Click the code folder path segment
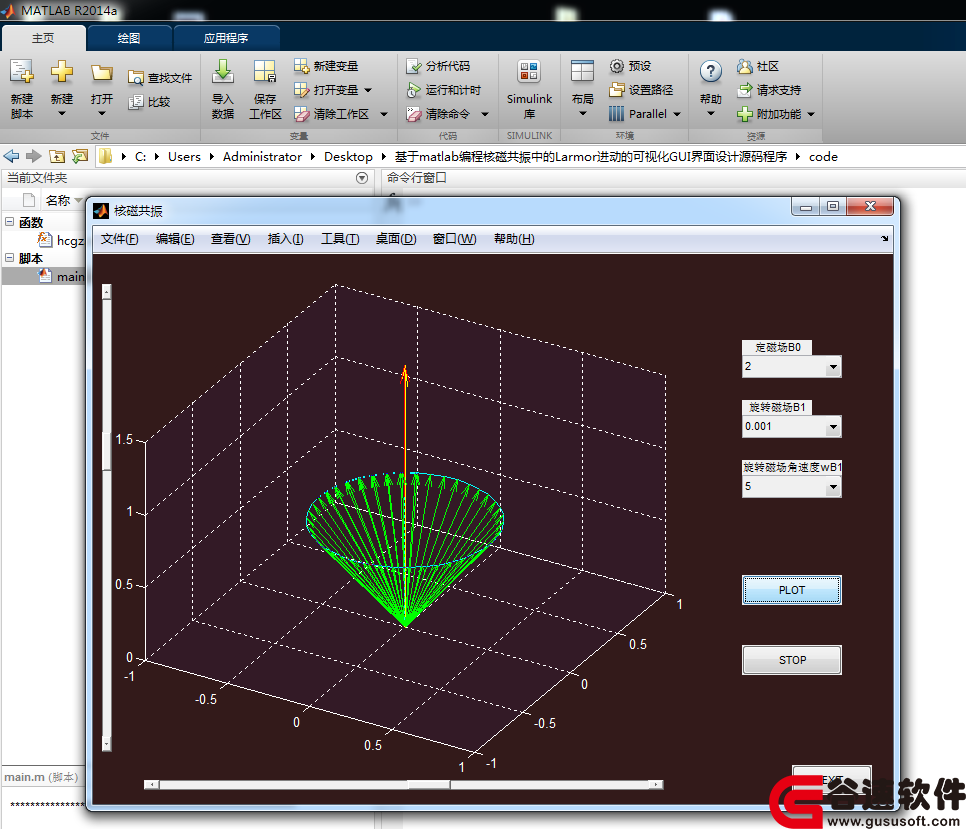The height and width of the screenshot is (829, 966). pos(823,156)
